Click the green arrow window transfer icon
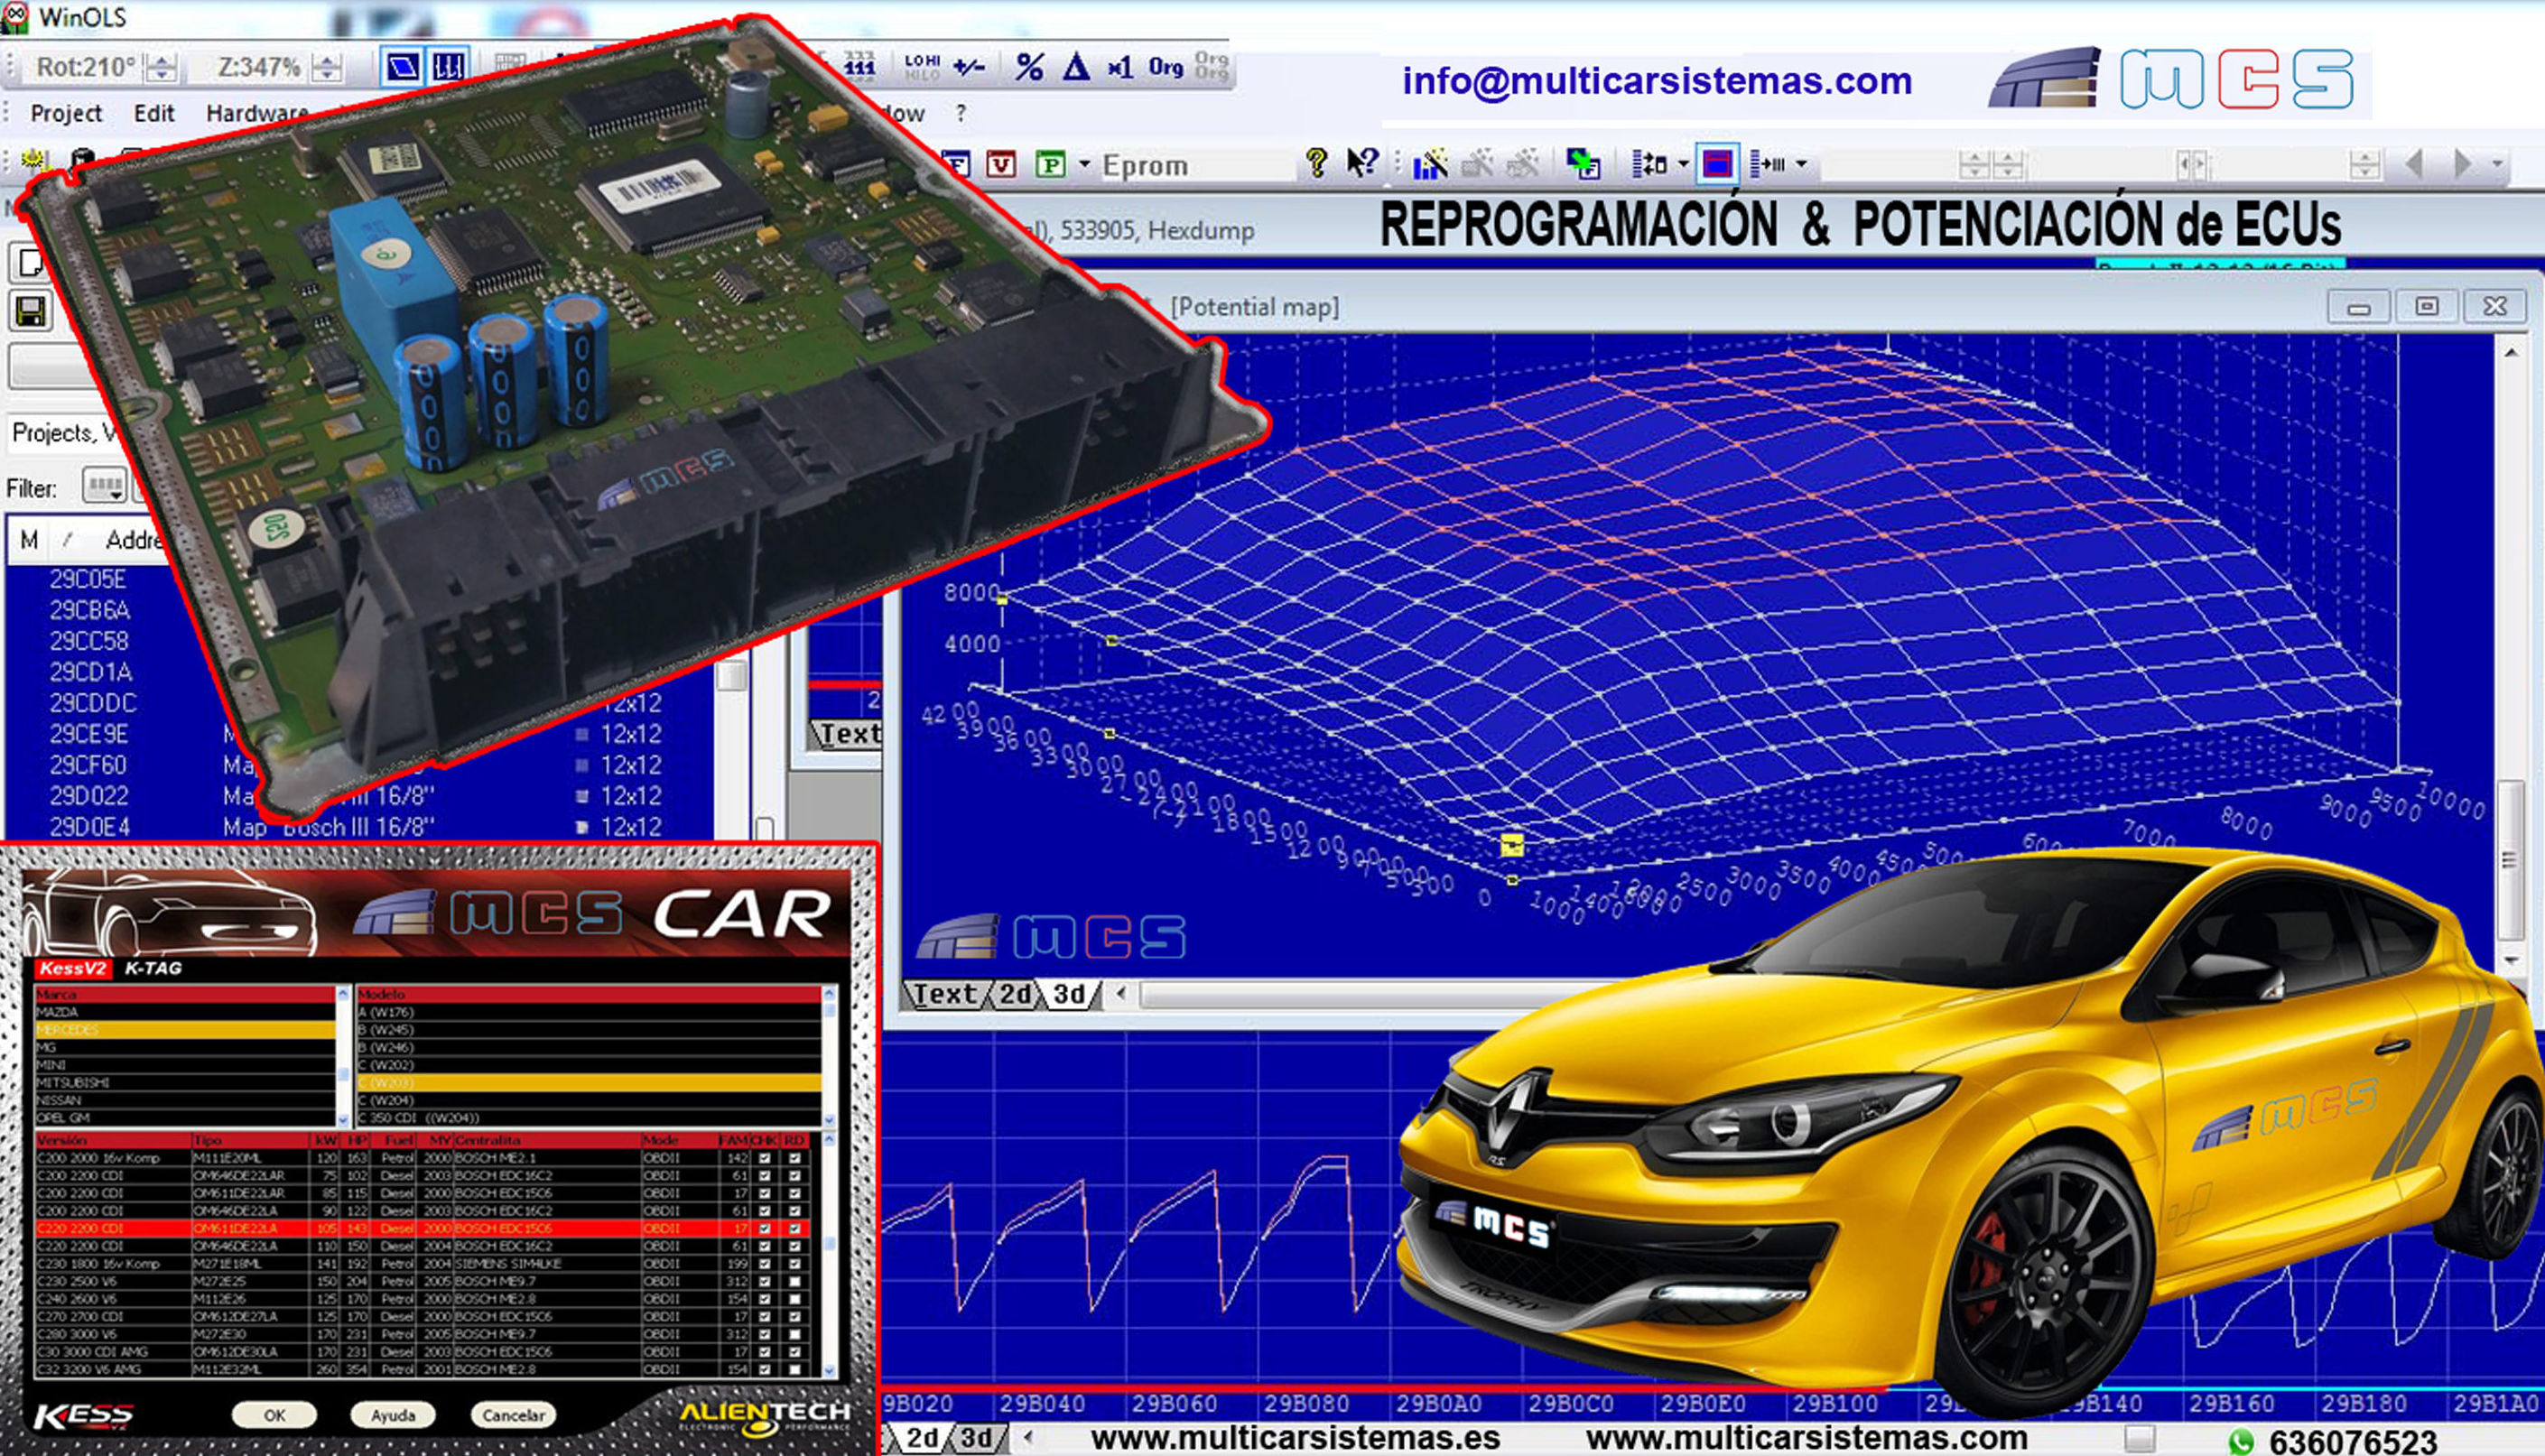The width and height of the screenshot is (2545, 1456). [1583, 163]
